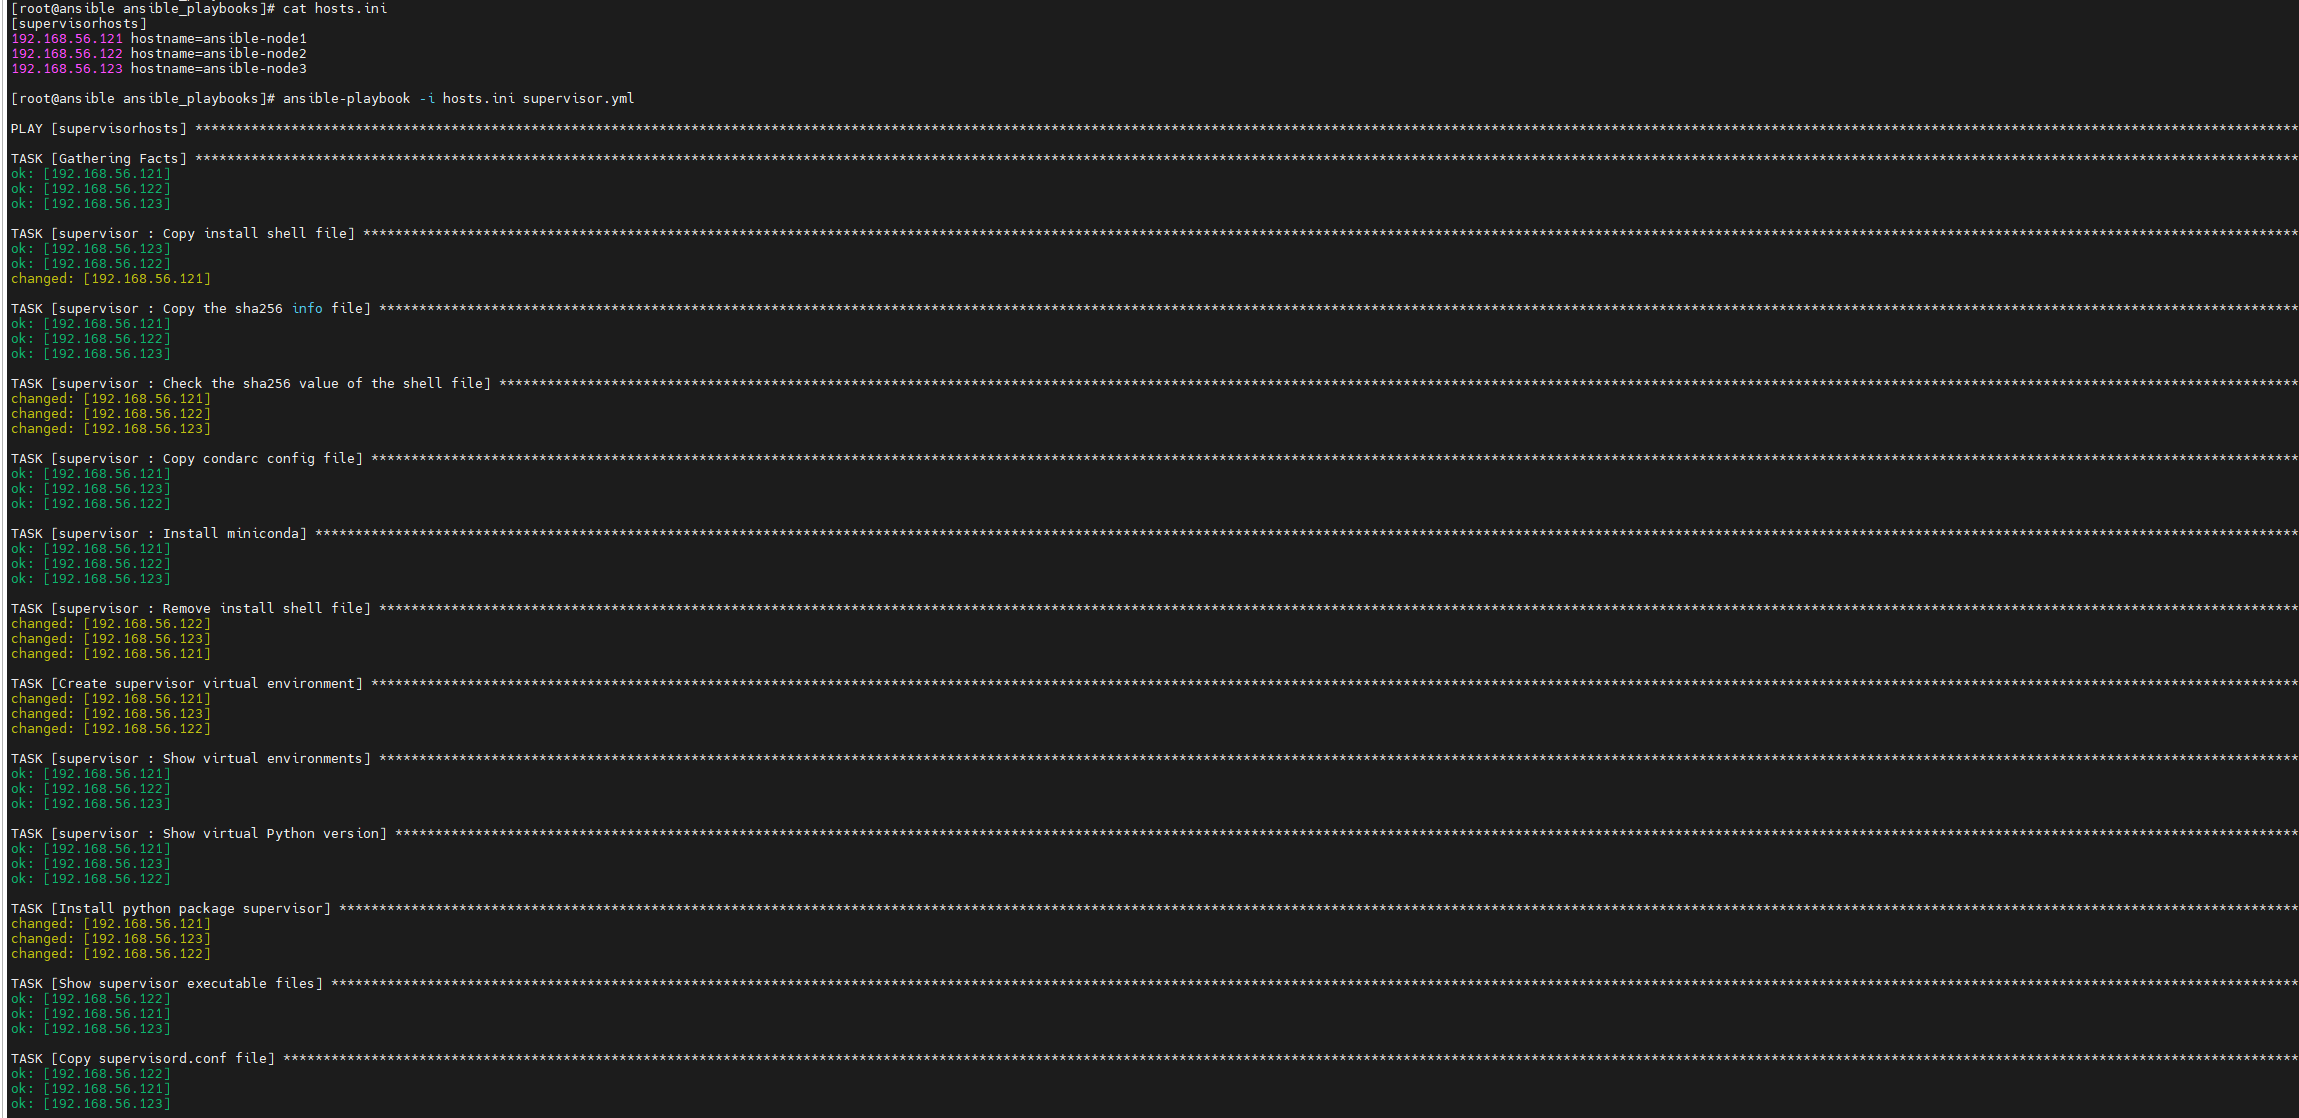Click the 'Install miniconda' task header
Viewport: 2299px width, 1118px height.
pyautogui.click(x=159, y=533)
